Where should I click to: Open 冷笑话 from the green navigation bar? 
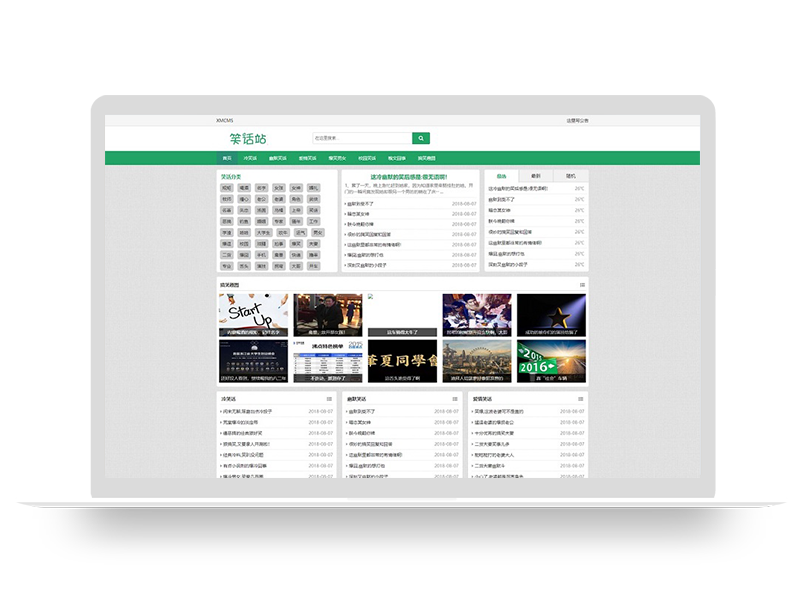pyautogui.click(x=250, y=159)
